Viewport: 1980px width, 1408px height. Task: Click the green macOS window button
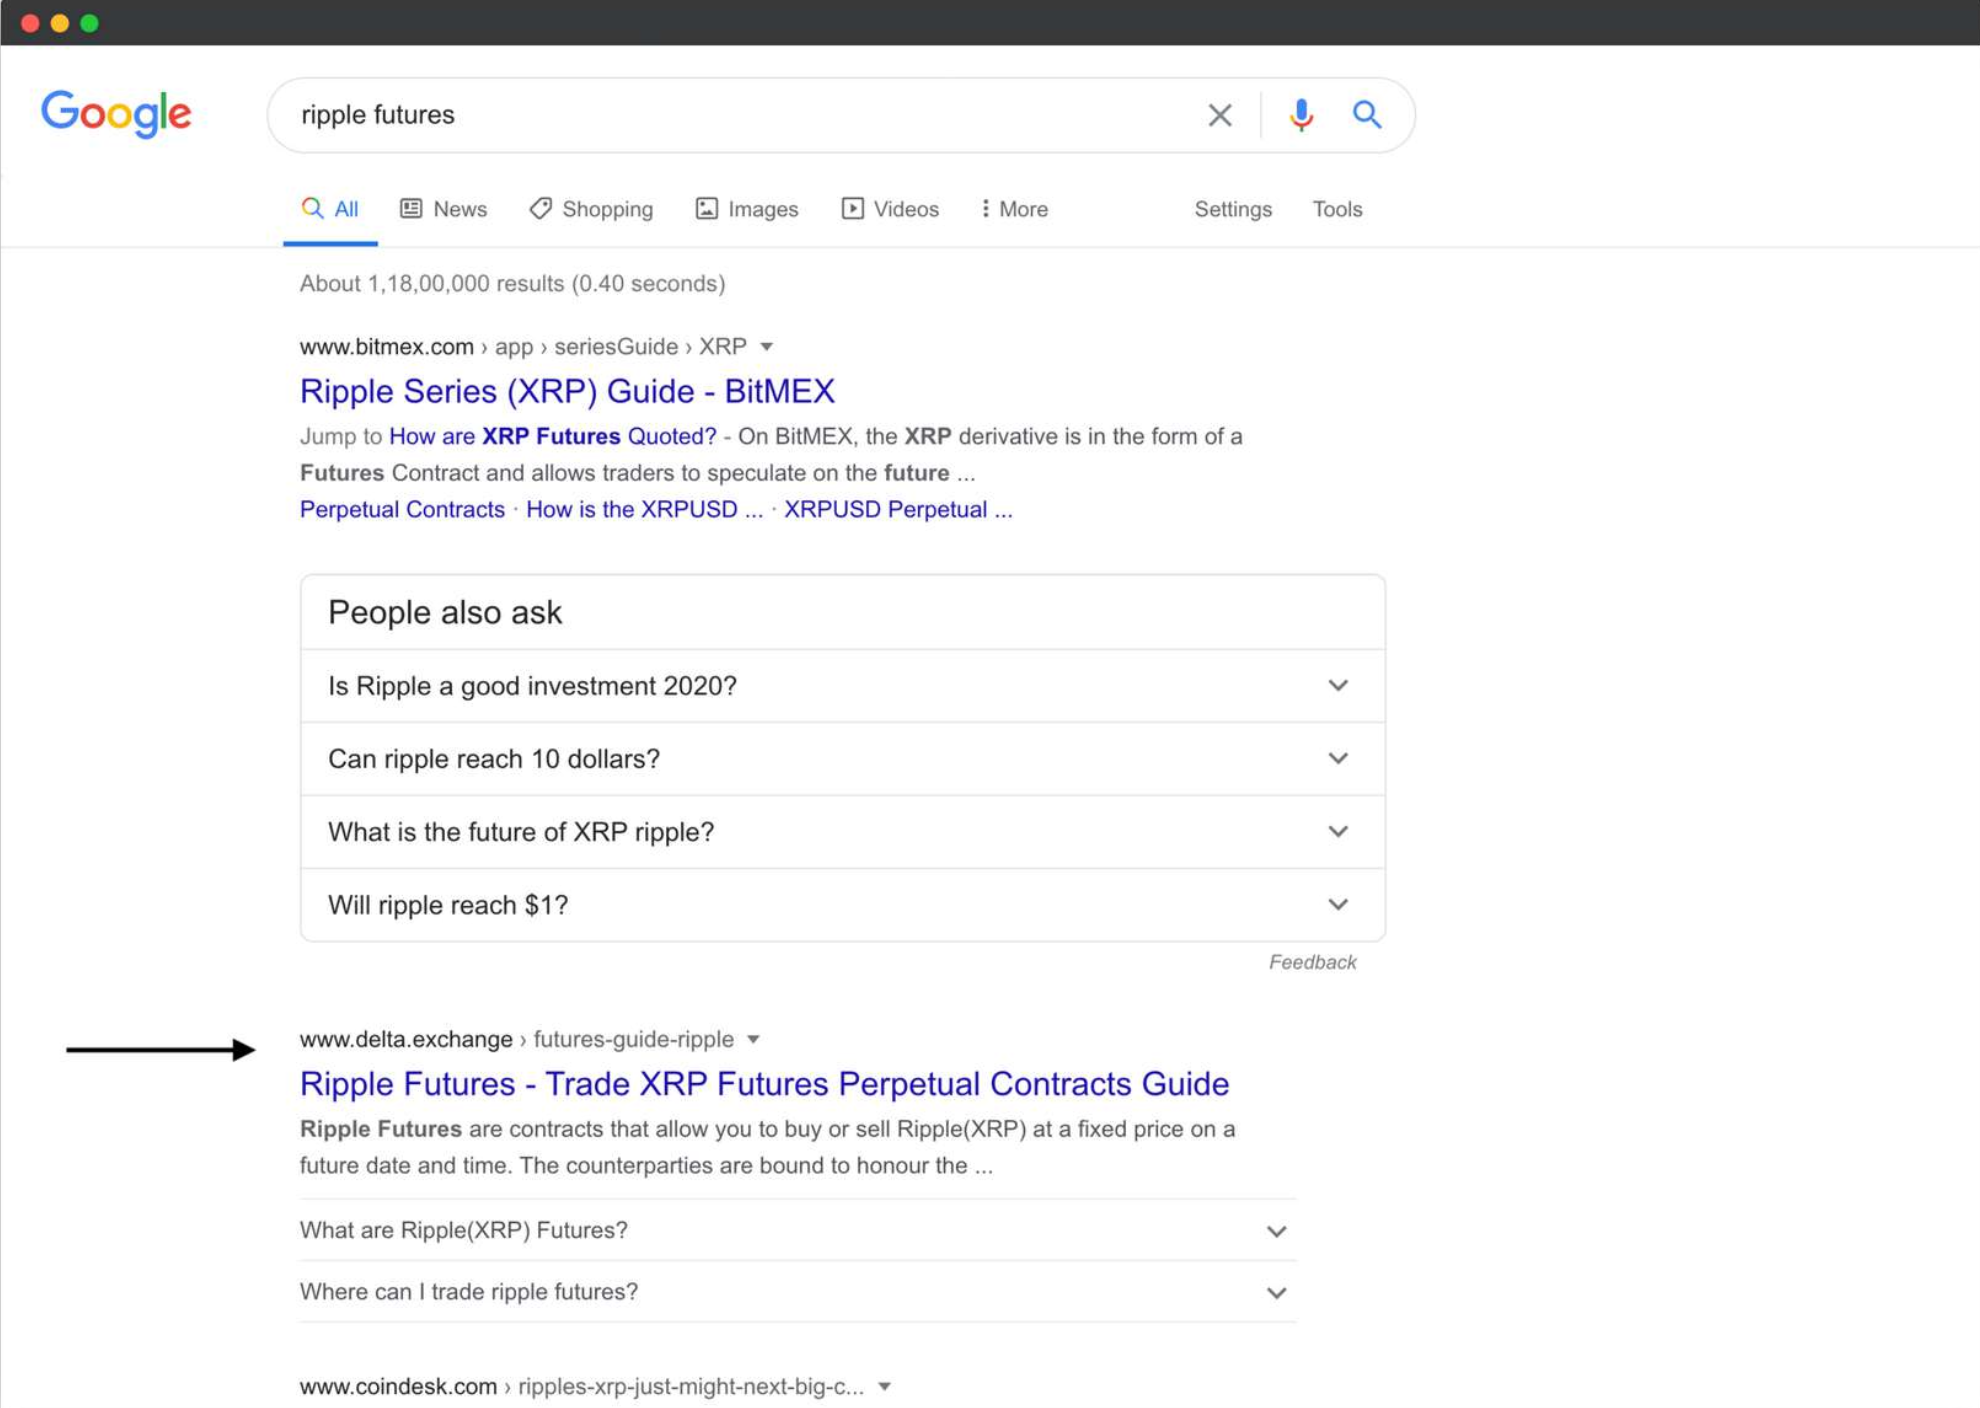point(90,23)
